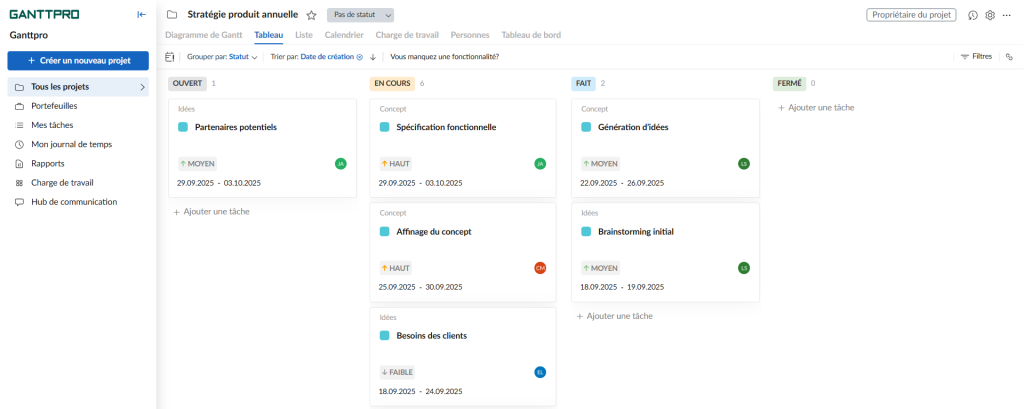Click the CM assignee avatar
This screenshot has width=1024, height=409.
pos(540,268)
